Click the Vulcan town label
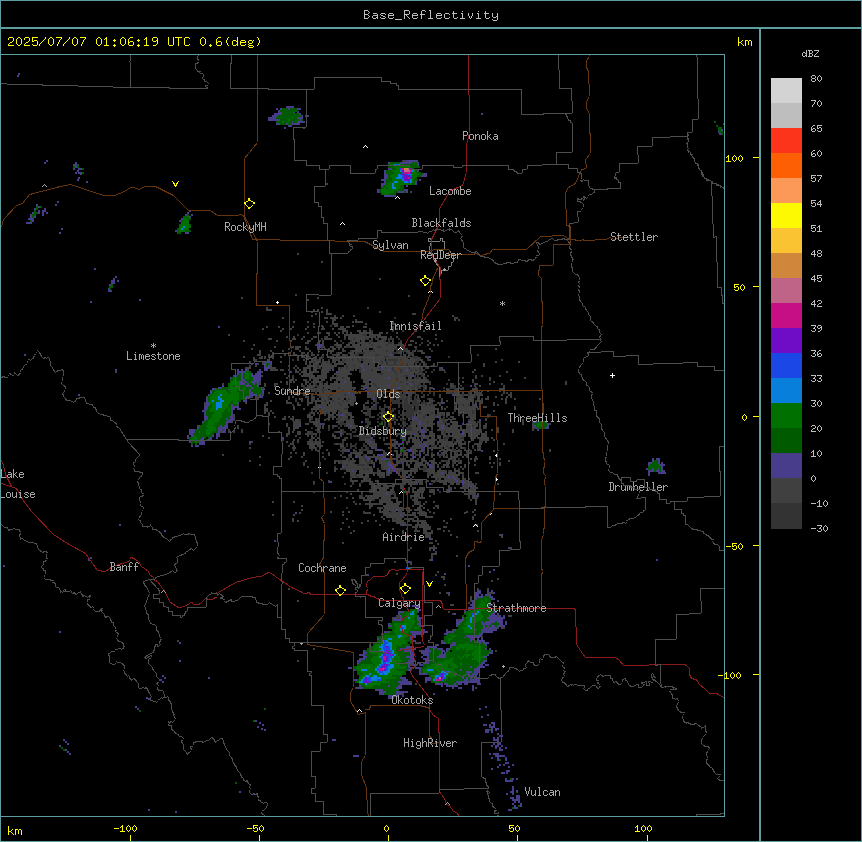Viewport: 862px width, 842px height. [542, 792]
